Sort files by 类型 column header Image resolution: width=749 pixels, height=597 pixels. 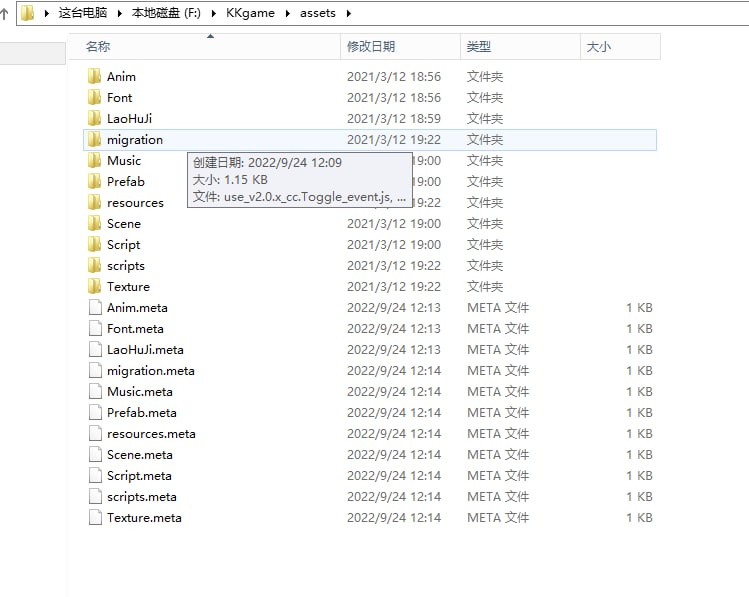[x=479, y=47]
